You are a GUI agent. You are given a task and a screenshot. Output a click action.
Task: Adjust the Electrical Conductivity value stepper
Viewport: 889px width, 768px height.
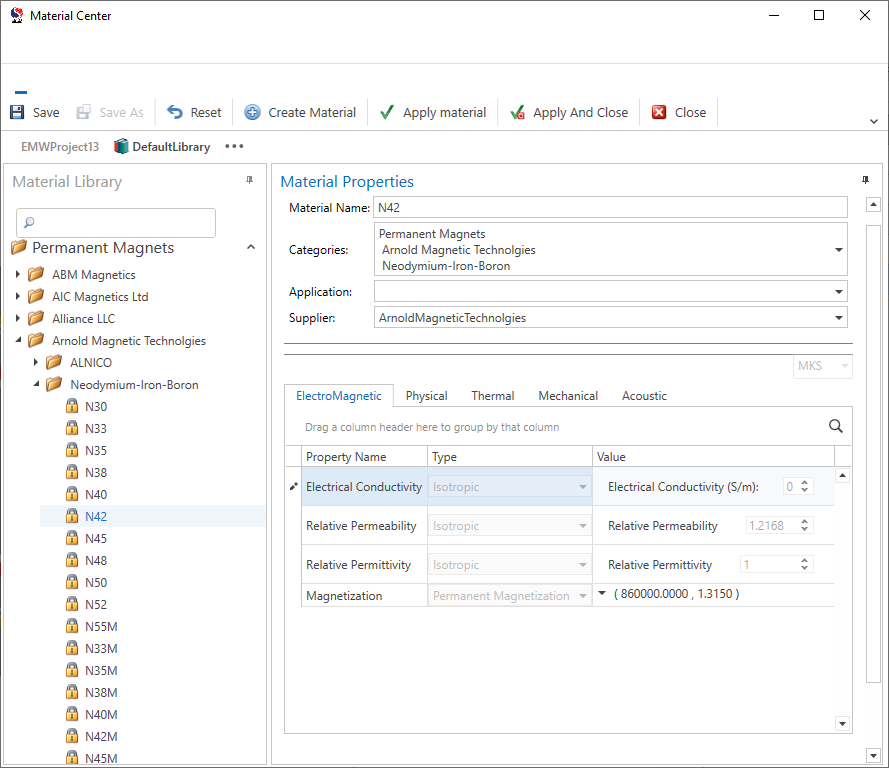click(x=805, y=486)
